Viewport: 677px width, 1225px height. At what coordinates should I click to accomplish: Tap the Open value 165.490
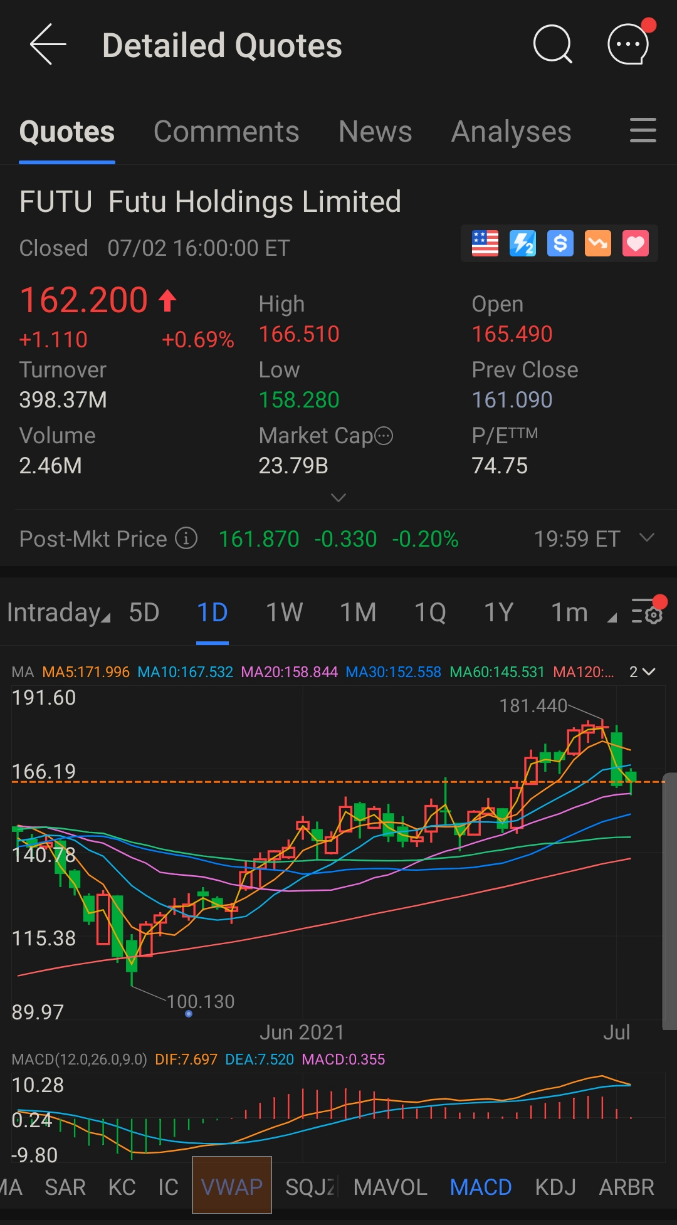pos(512,335)
